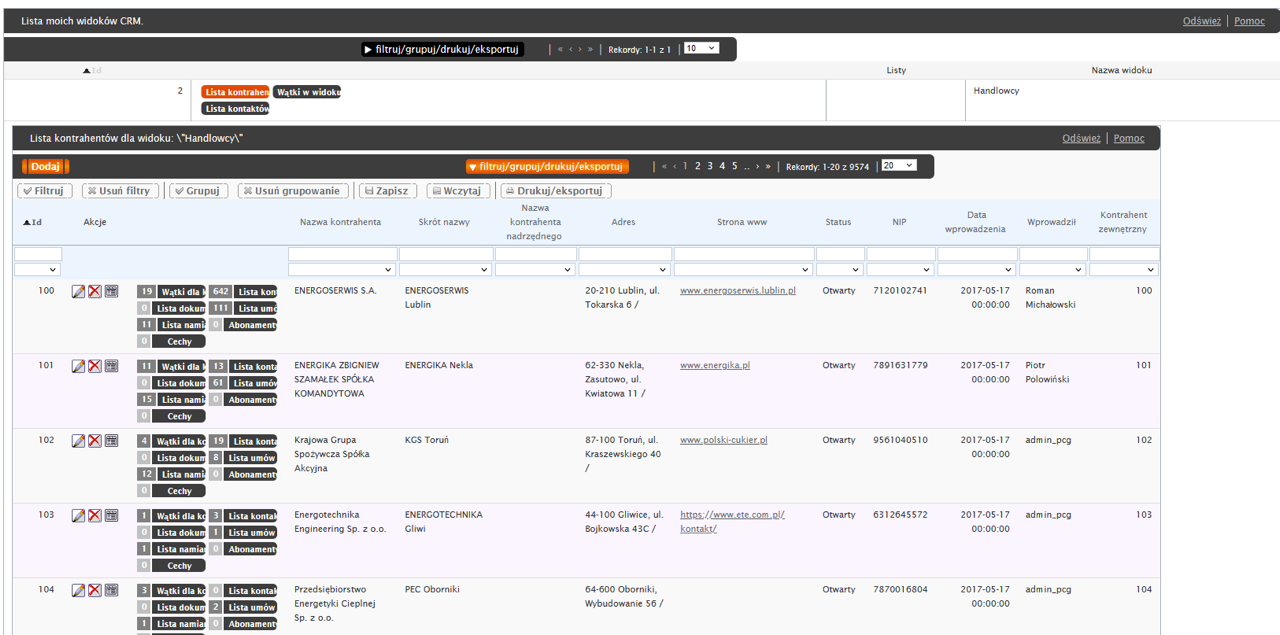Expand the Nazwa kontrahenta filter operator dropdown
This screenshot has height=635, width=1280.
342,270
